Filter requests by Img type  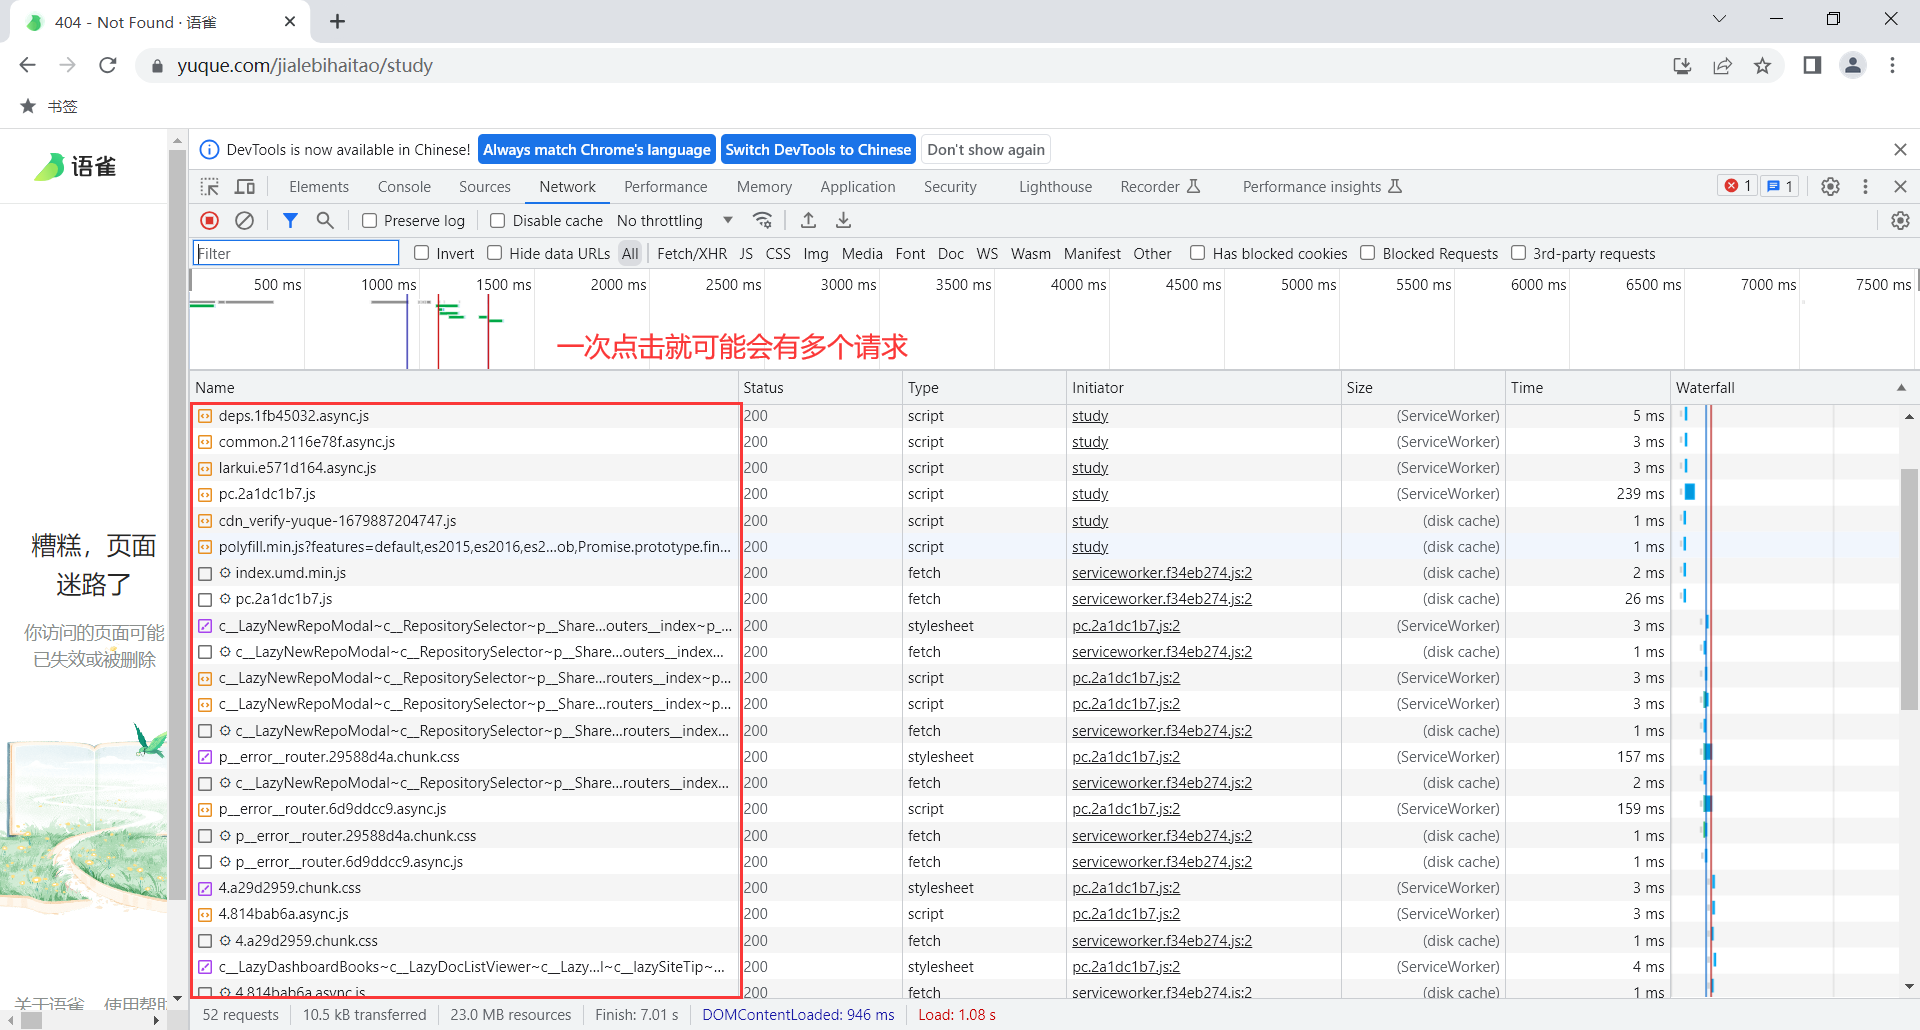click(816, 253)
